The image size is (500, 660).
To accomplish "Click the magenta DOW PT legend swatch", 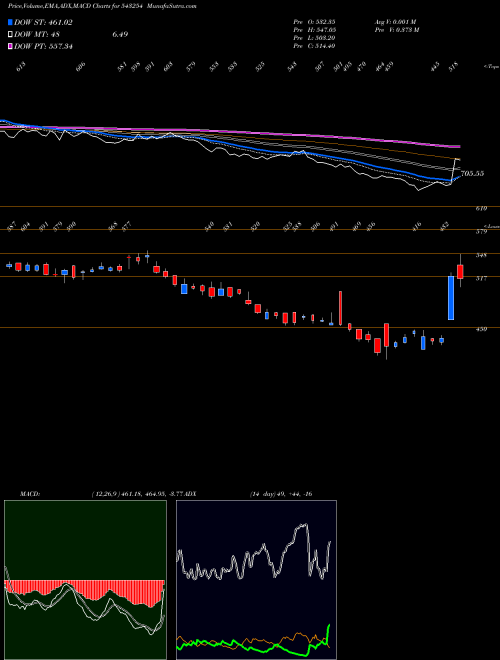I will 10,46.
